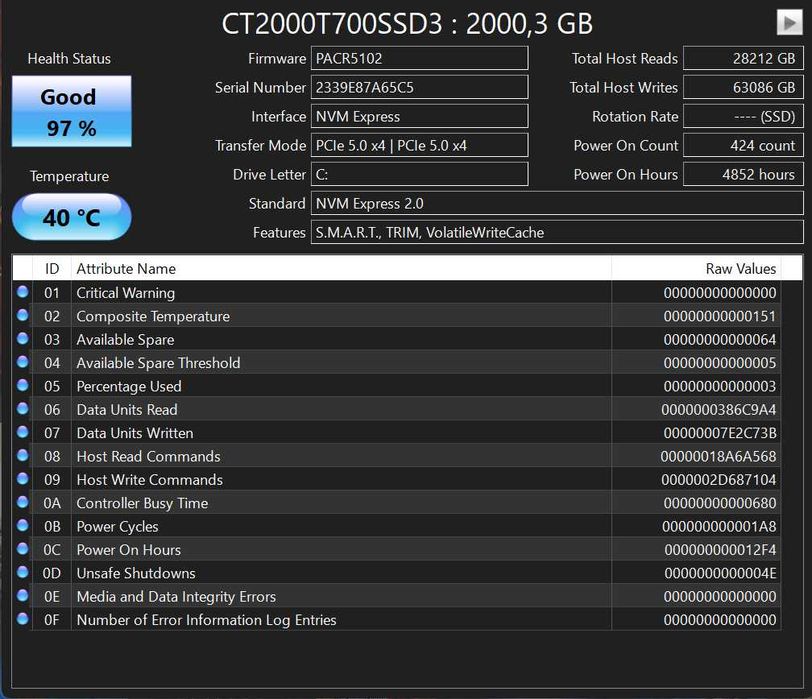Click the blue status dot for Data Units Written
Screen dimensions: 812x699
22,431
